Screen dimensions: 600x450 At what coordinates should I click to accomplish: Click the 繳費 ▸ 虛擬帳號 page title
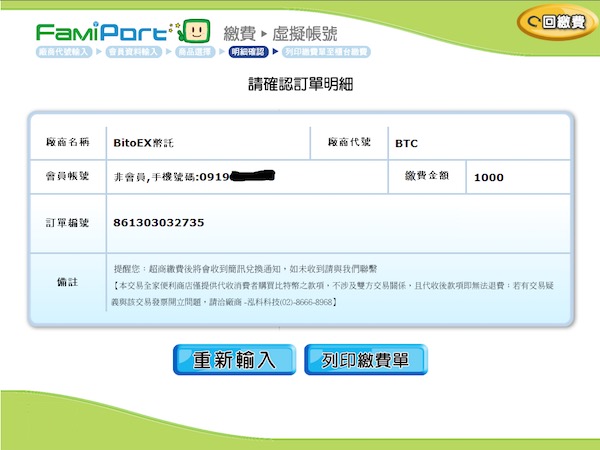click(280, 34)
